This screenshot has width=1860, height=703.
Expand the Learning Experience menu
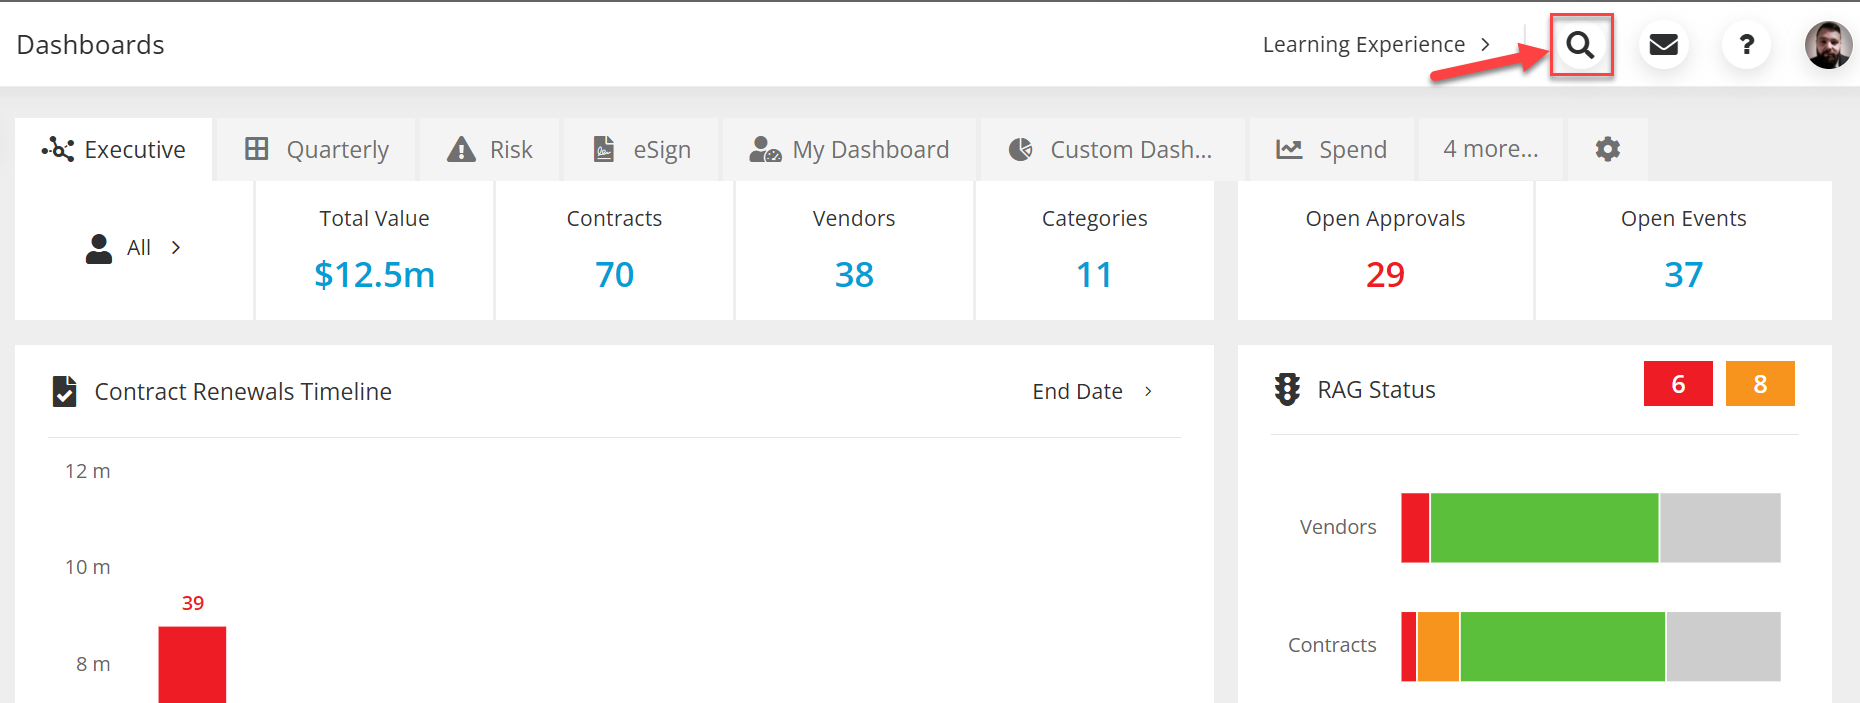(x=1376, y=45)
